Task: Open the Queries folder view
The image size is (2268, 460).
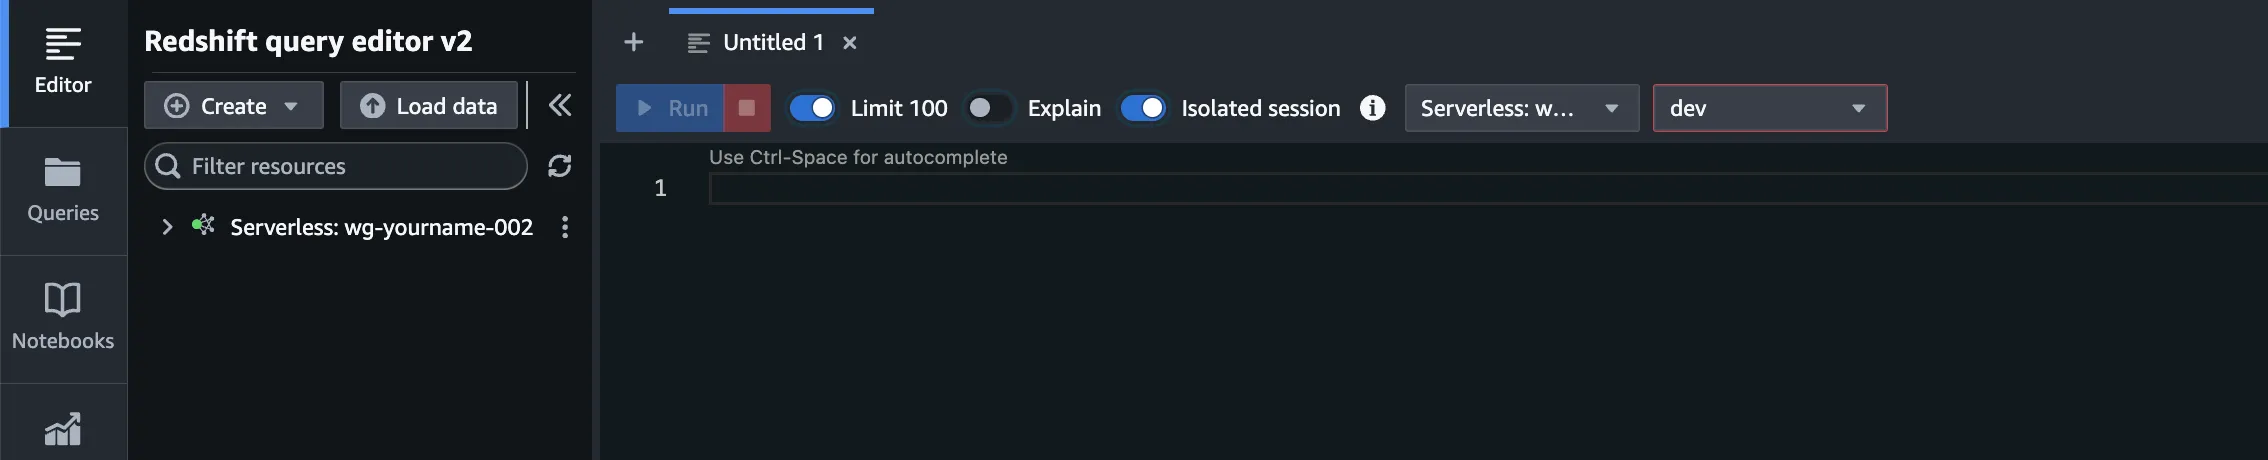Action: pos(63,190)
